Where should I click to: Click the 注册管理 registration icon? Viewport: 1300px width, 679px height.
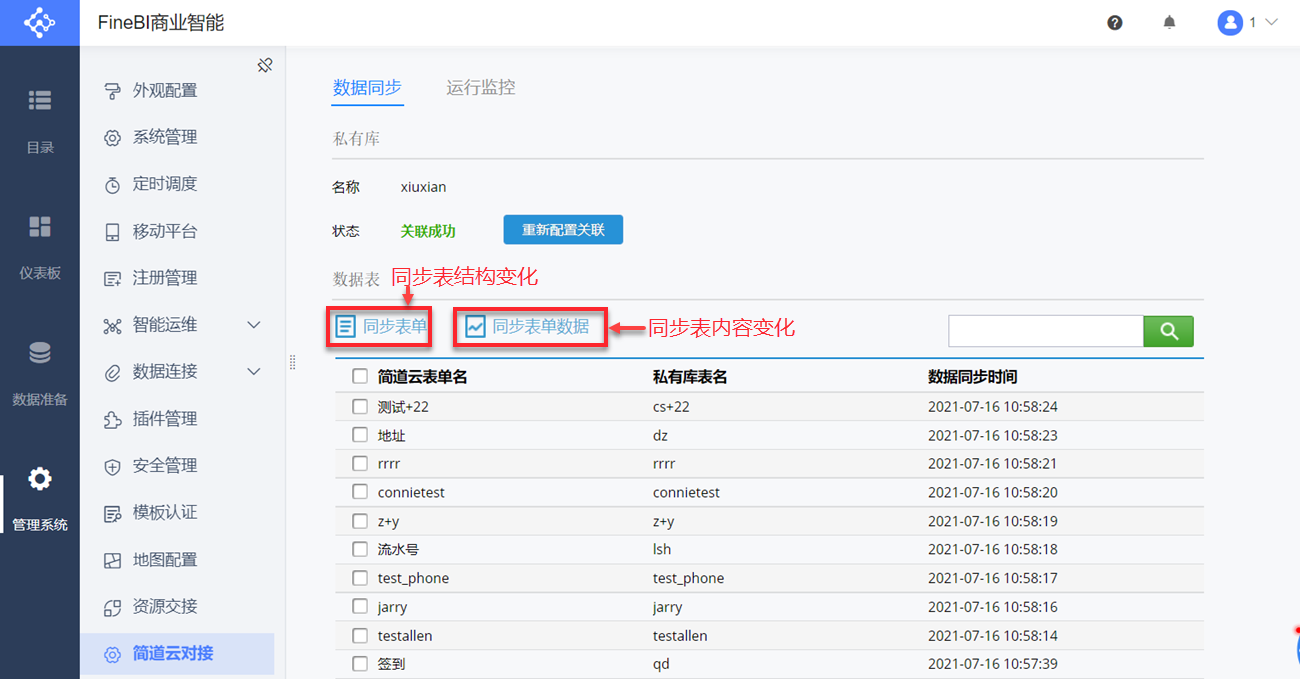tap(113, 278)
